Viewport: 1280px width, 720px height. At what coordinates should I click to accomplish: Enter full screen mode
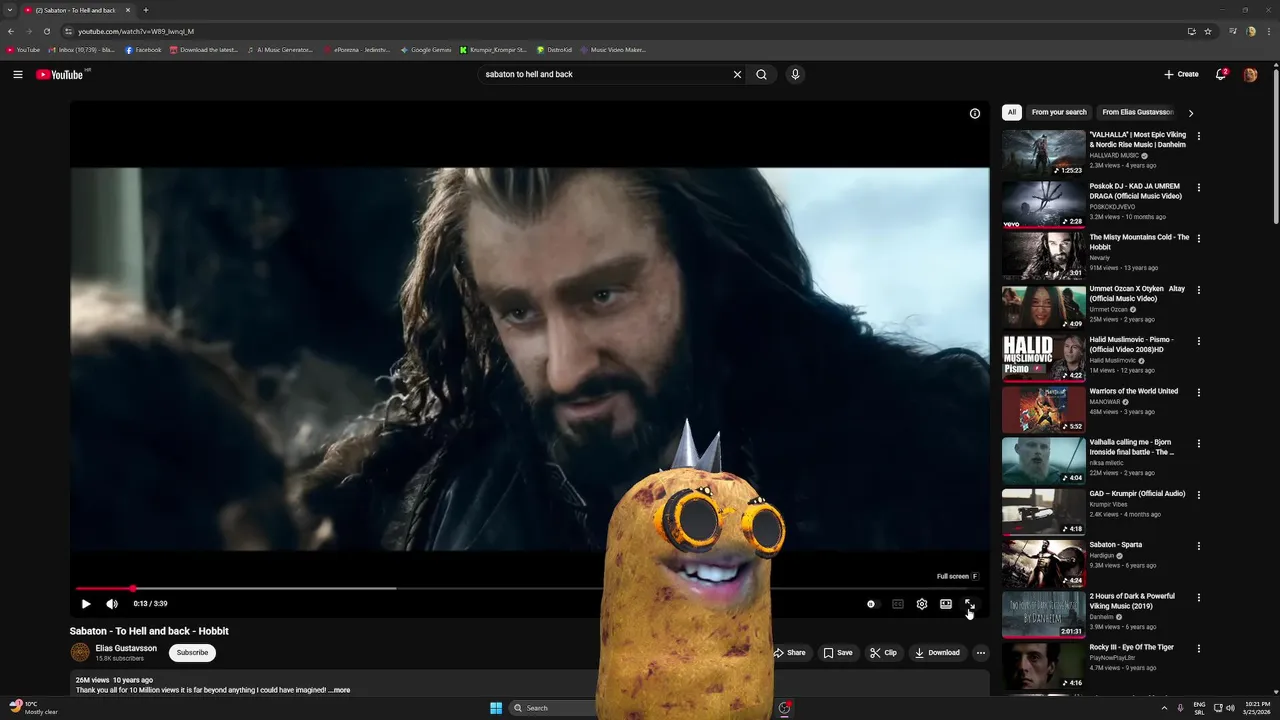click(970, 604)
